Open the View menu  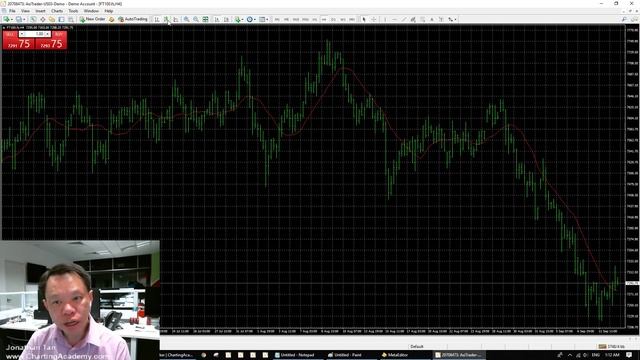[25, 11]
